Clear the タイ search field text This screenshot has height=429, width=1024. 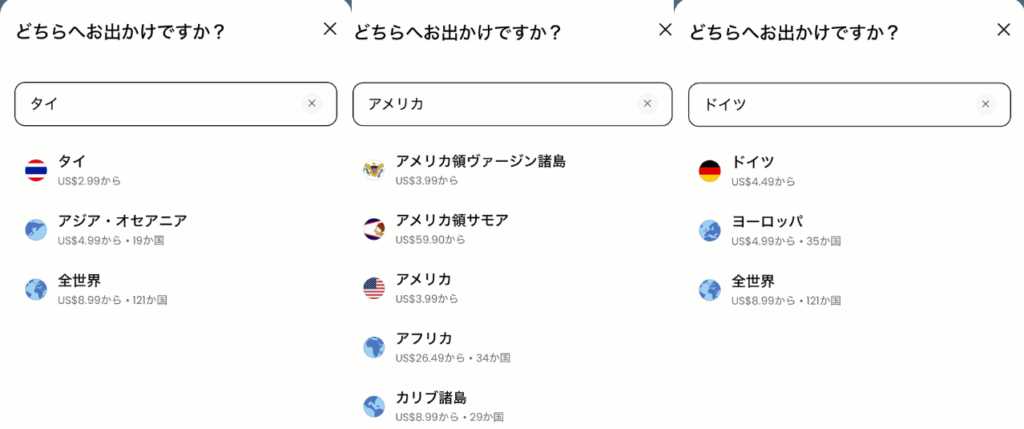tap(311, 103)
